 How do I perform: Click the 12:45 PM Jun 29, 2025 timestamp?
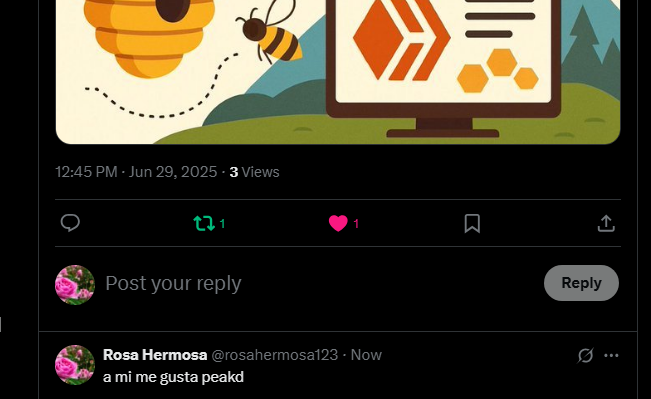(136, 172)
